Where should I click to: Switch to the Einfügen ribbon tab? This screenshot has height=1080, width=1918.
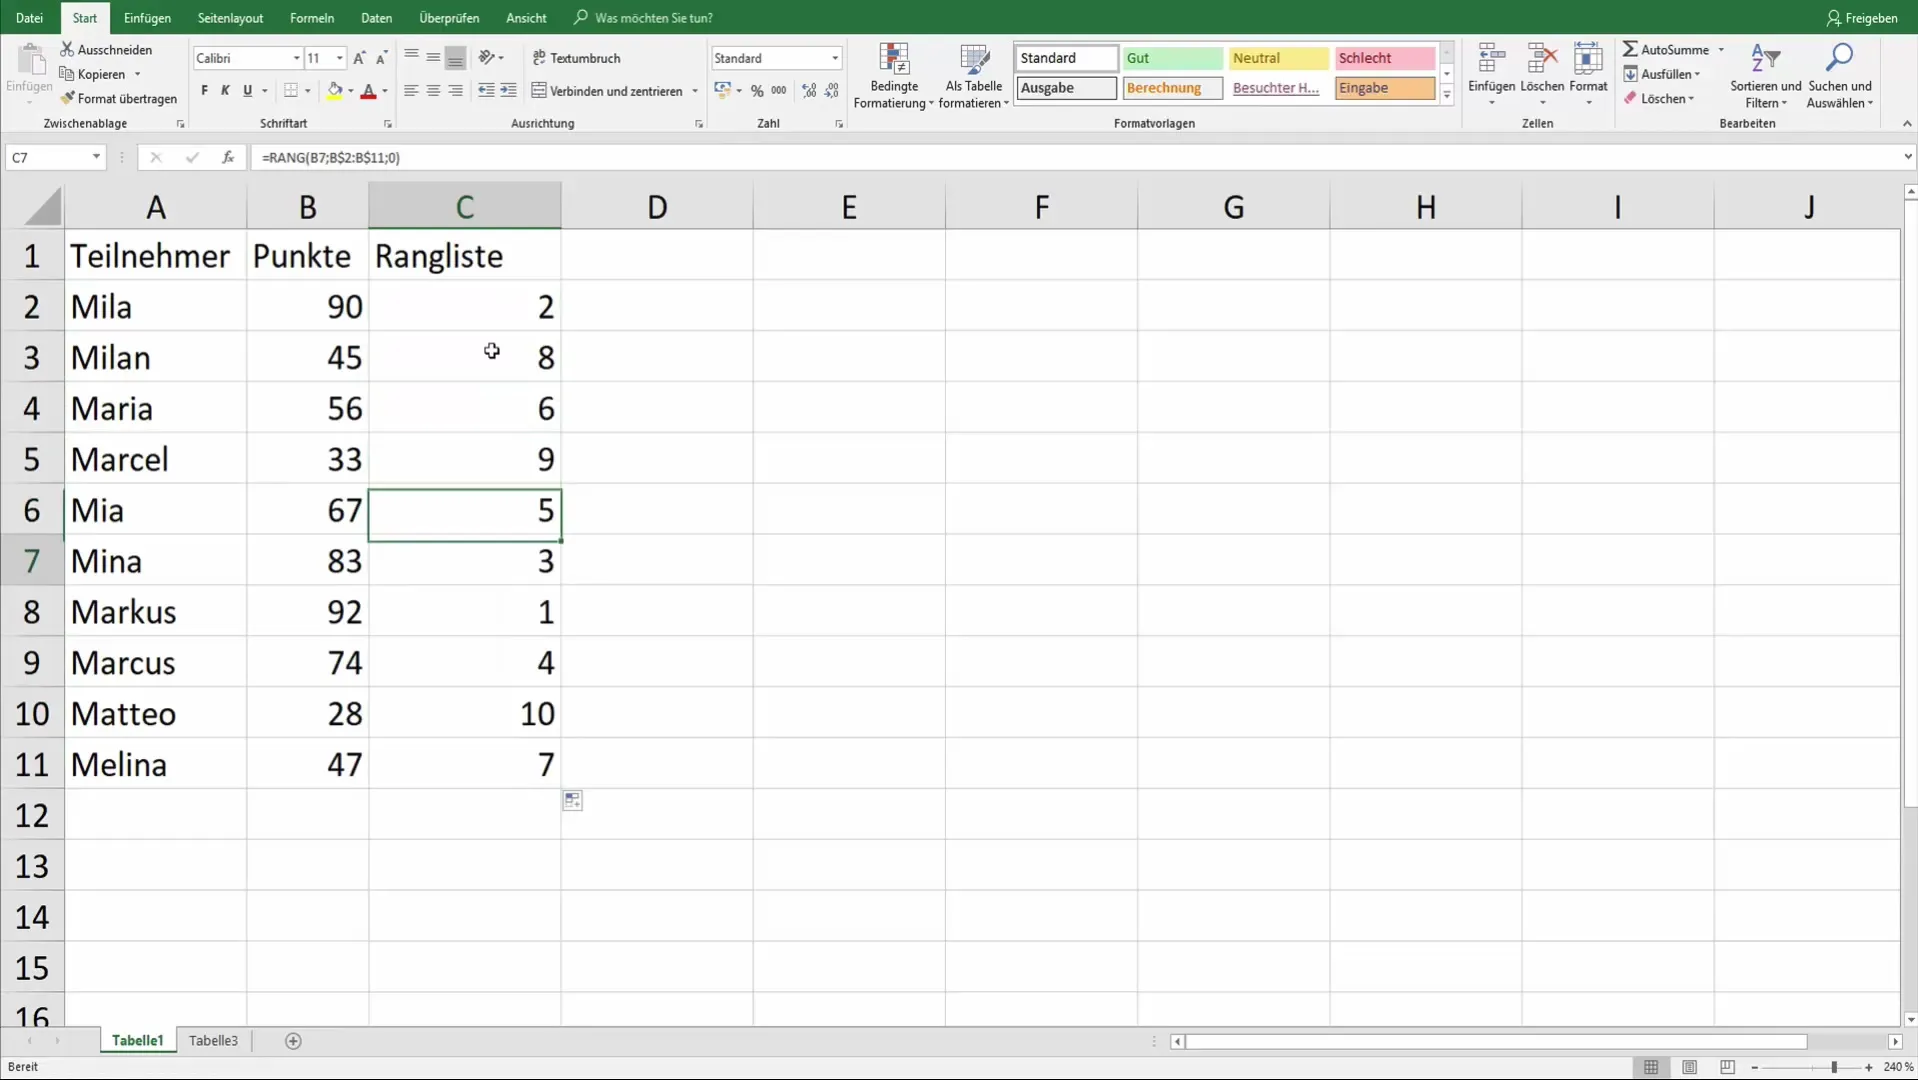[x=147, y=18]
